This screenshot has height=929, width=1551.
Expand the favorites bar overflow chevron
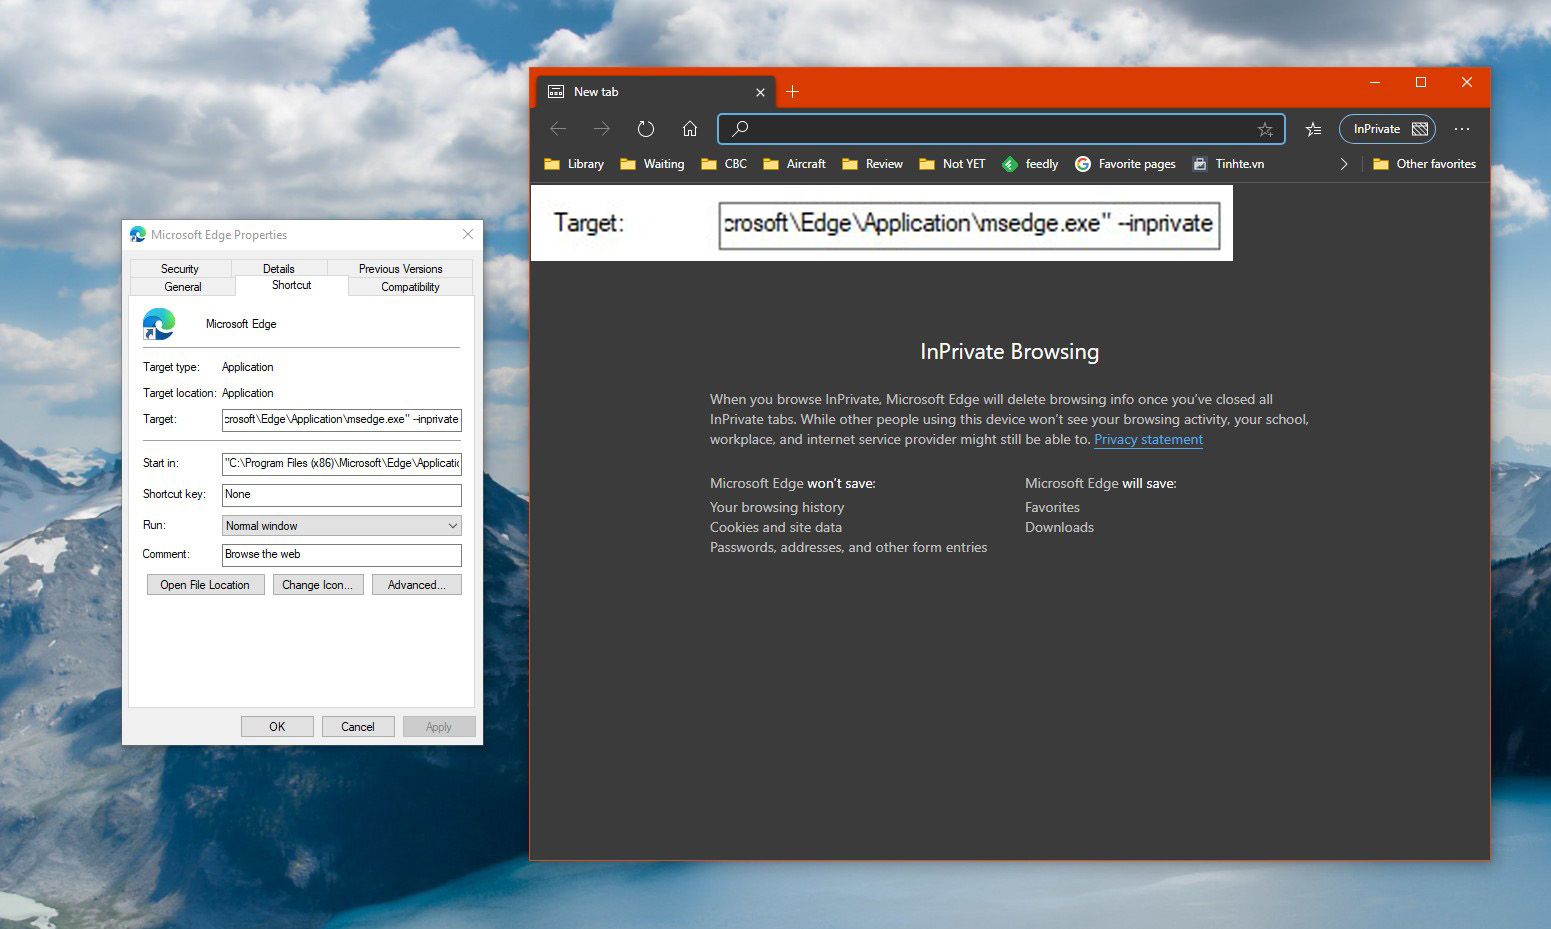pyautogui.click(x=1343, y=164)
